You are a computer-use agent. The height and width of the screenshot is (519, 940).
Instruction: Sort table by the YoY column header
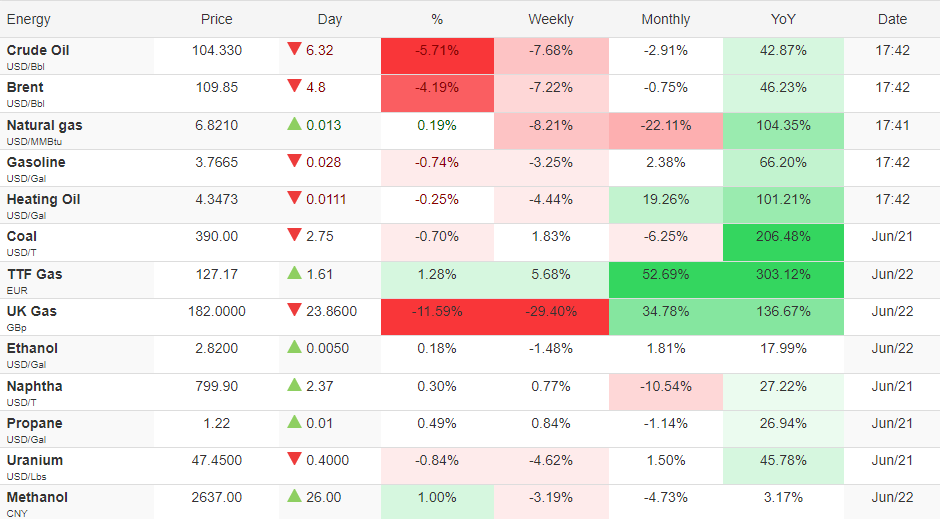click(x=783, y=19)
